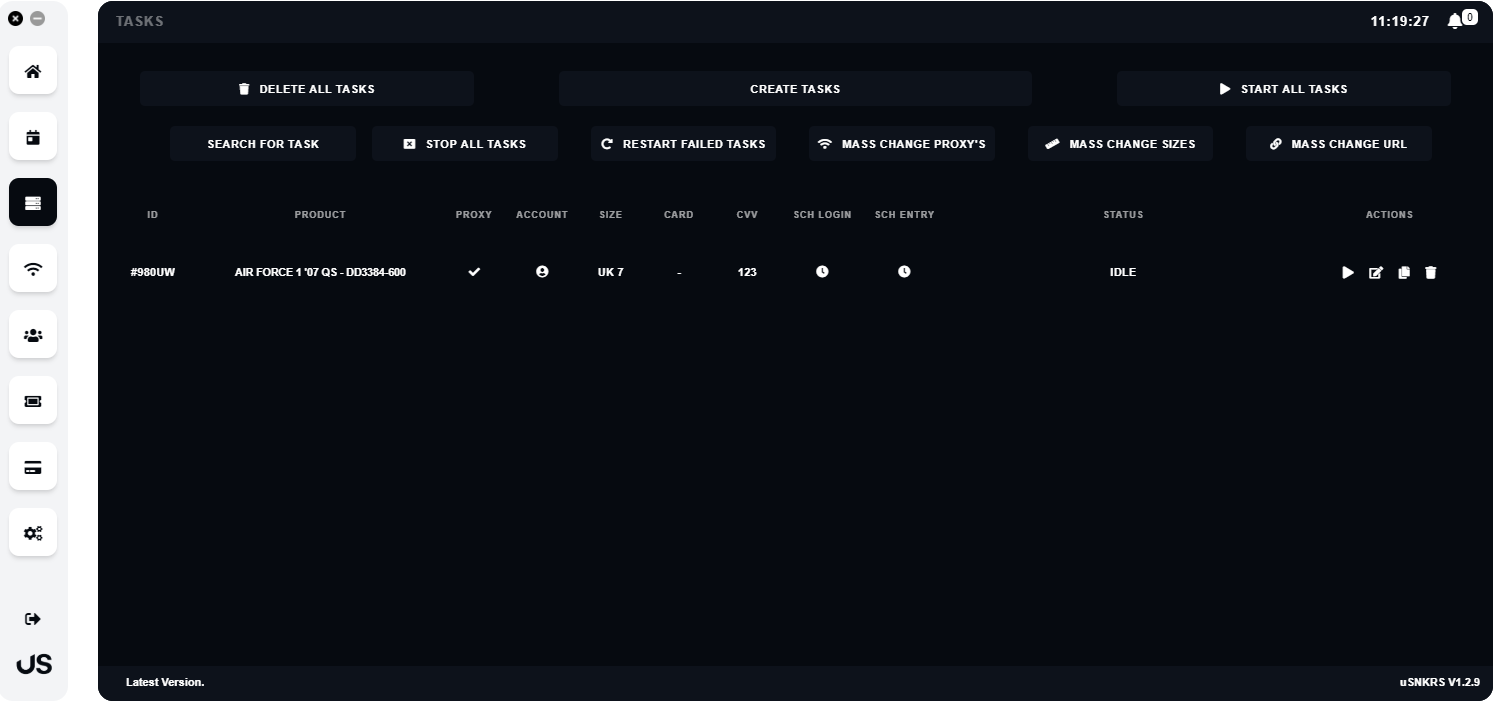Click the logout icon in sidebar

click(x=33, y=619)
